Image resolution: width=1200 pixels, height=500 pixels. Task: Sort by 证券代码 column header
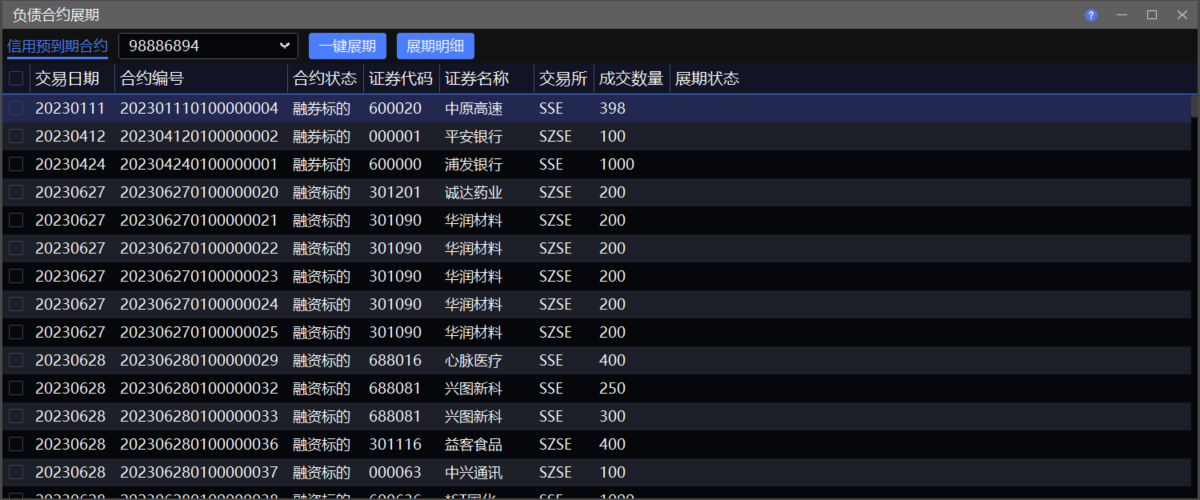tap(400, 79)
